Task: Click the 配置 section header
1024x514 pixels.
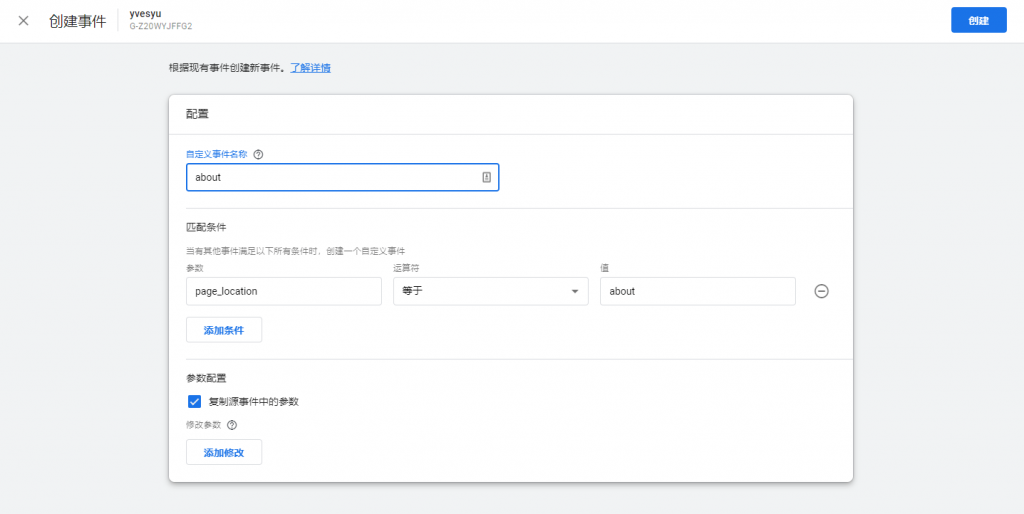Action: click(x=197, y=114)
